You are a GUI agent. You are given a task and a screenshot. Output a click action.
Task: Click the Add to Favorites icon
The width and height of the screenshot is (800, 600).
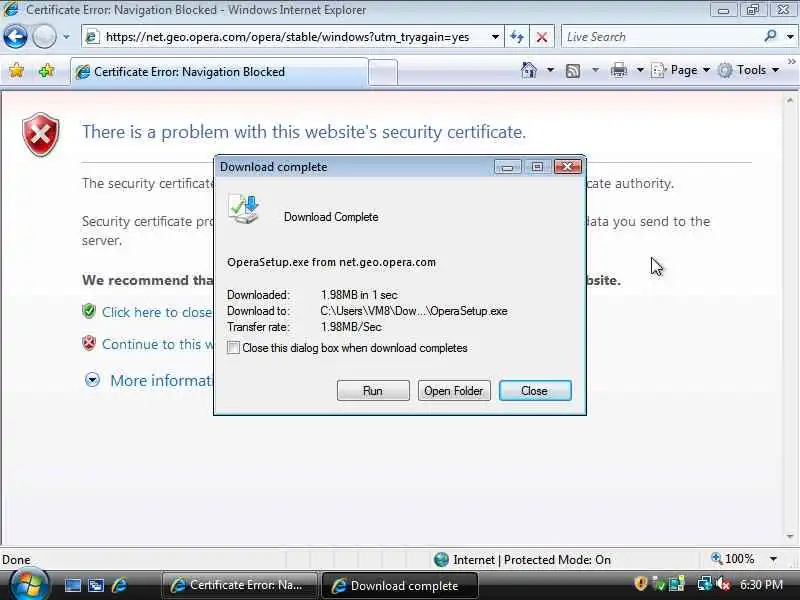point(46,70)
